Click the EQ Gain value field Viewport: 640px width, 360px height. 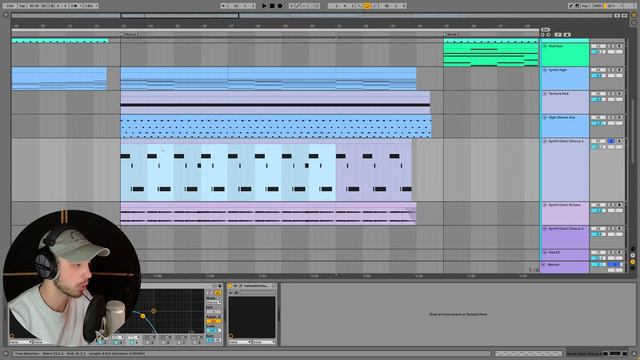click(x=214, y=340)
